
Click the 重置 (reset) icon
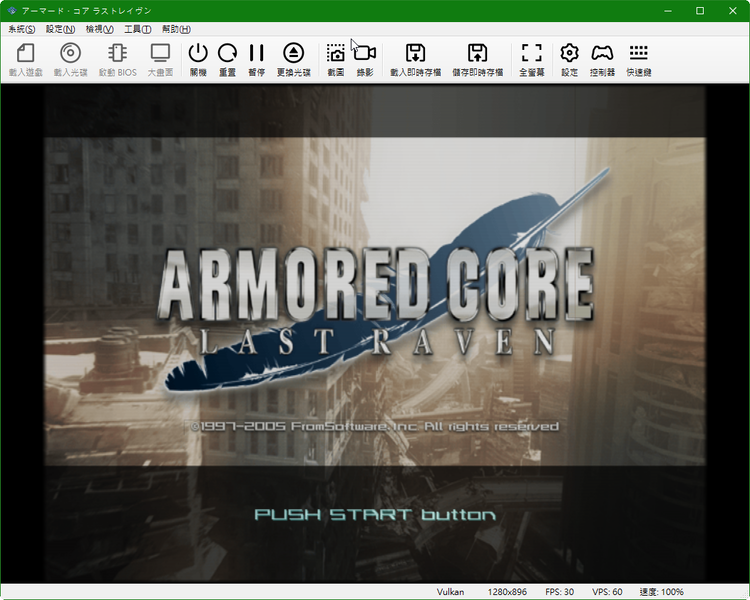tap(227, 59)
